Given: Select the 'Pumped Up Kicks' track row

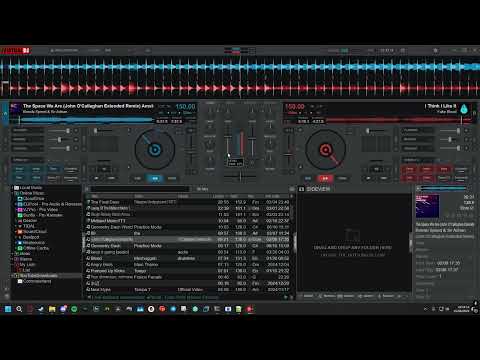Looking at the screenshot, I should [188, 271].
